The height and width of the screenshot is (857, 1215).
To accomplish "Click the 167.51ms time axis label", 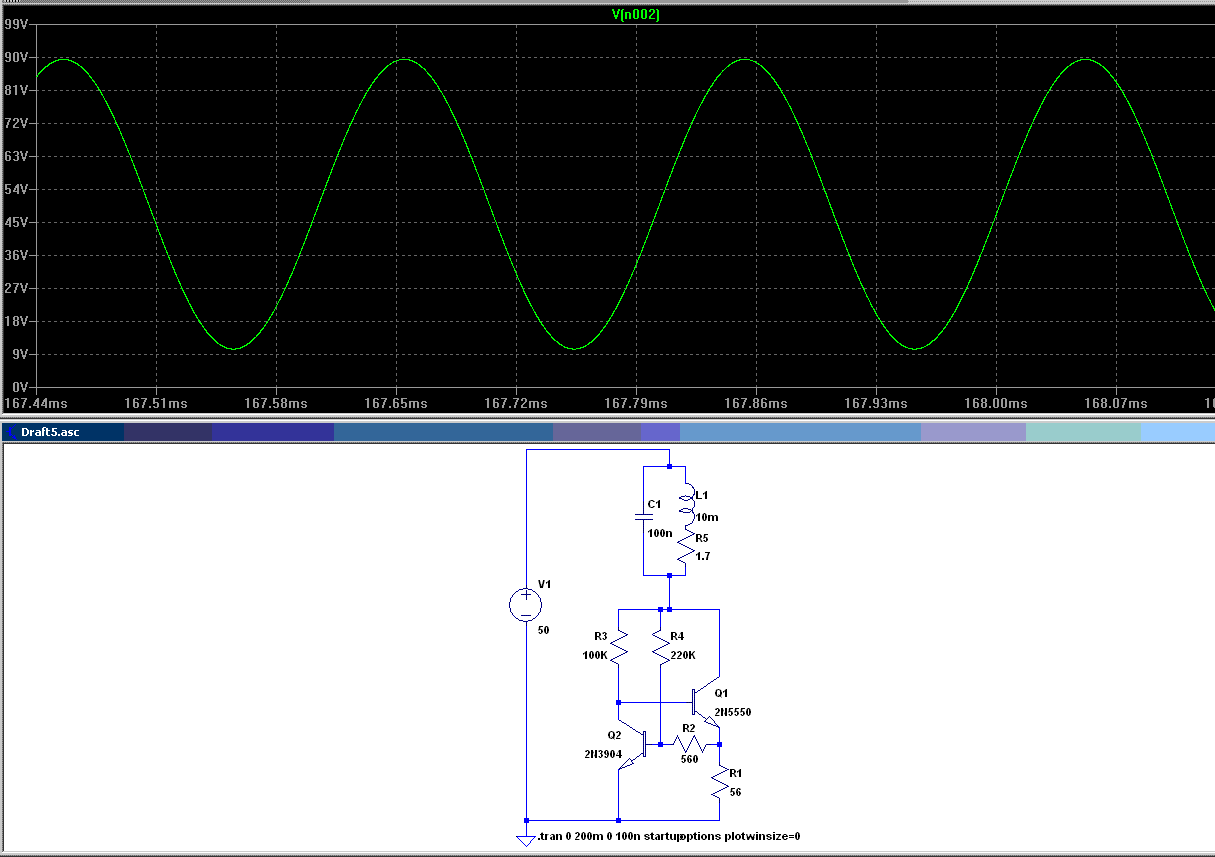I will tap(156, 403).
